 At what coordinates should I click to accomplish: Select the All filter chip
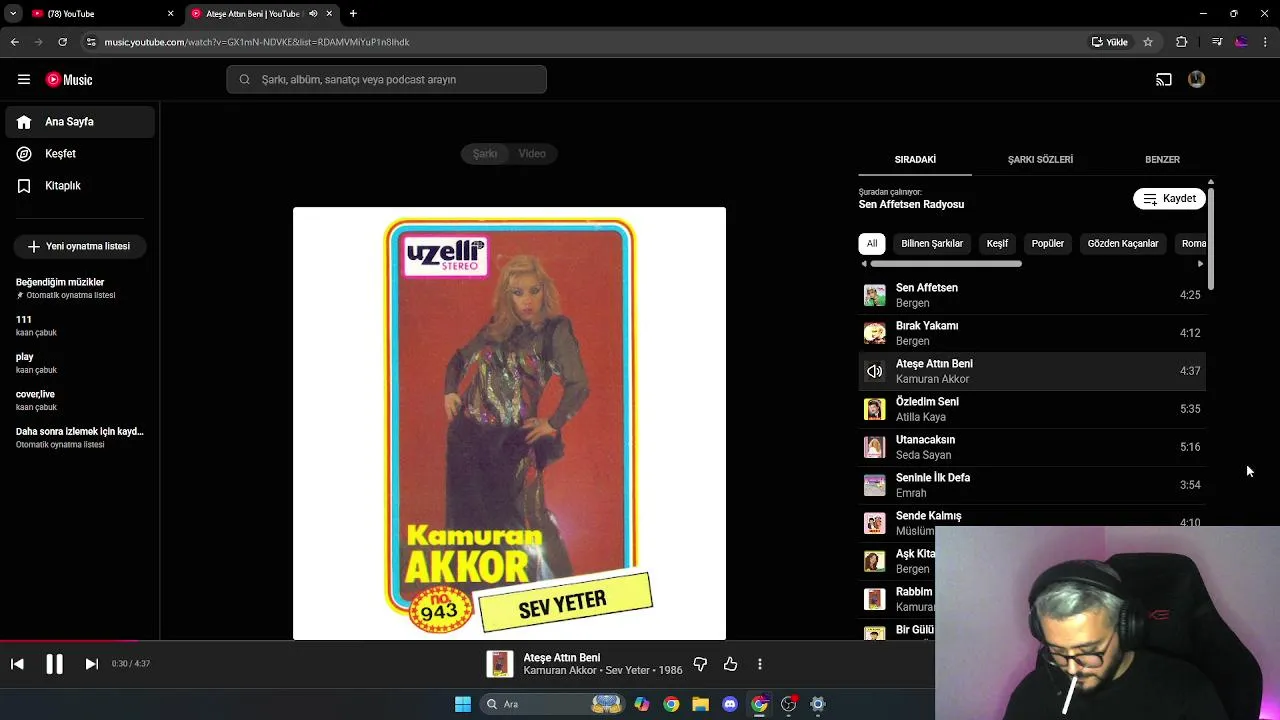872,244
